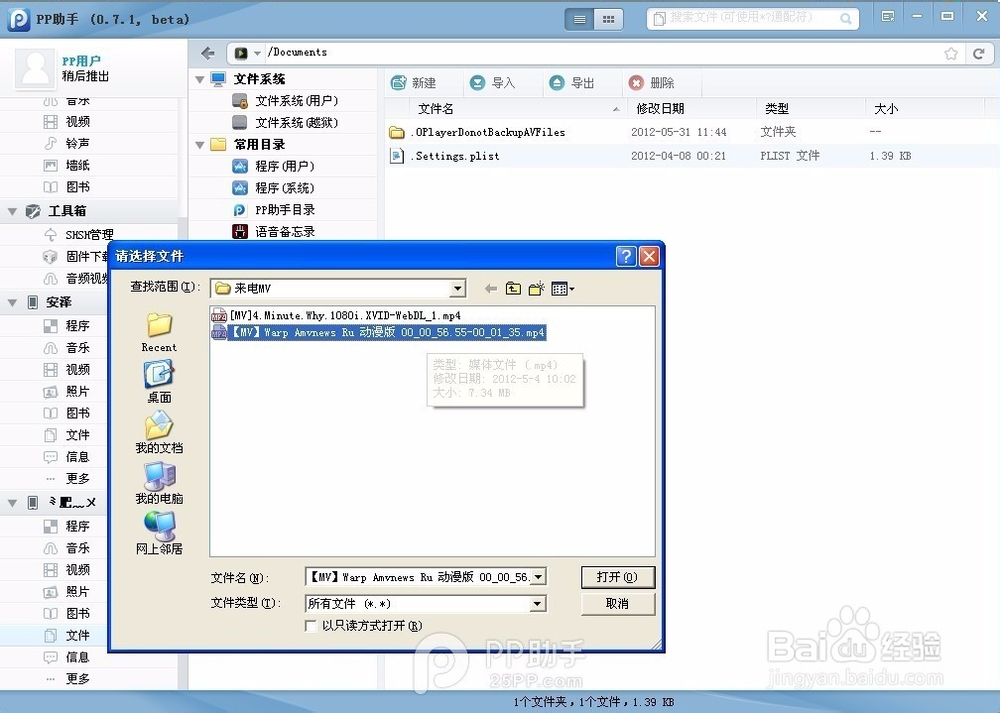Collapse the 常用目录 tree section
Viewport: 1000px width, 713px height.
coord(199,144)
